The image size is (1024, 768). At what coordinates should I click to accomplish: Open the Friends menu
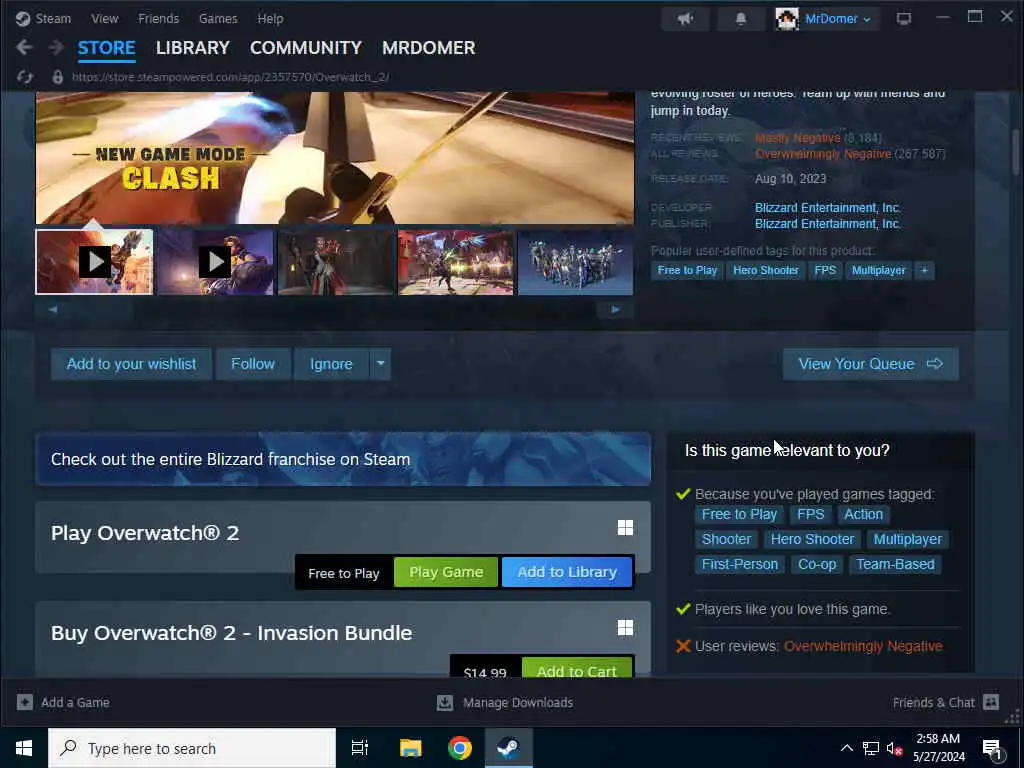158,18
